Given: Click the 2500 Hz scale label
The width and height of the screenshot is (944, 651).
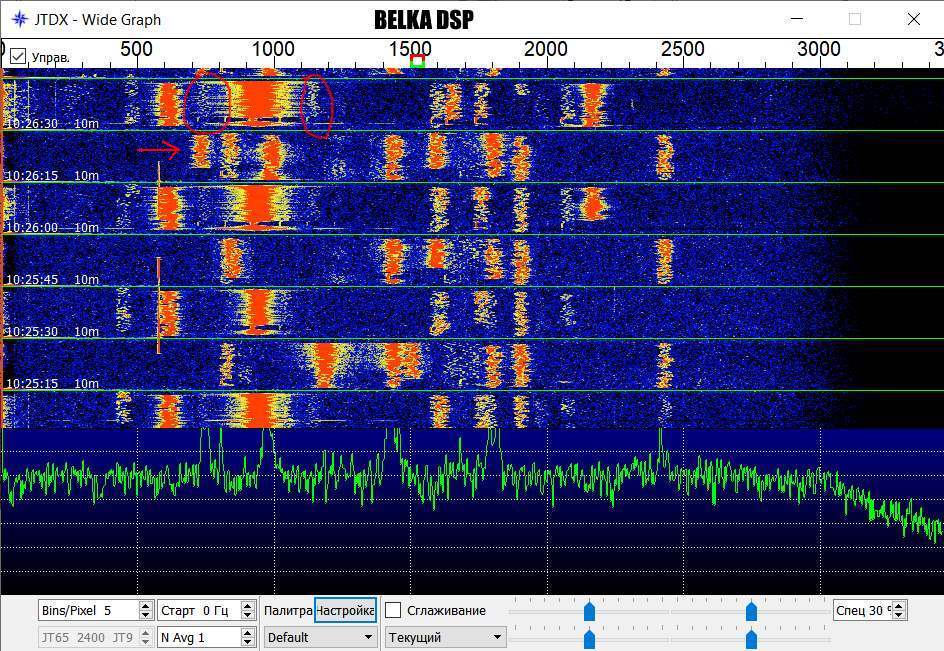Looking at the screenshot, I should pyautogui.click(x=682, y=49).
